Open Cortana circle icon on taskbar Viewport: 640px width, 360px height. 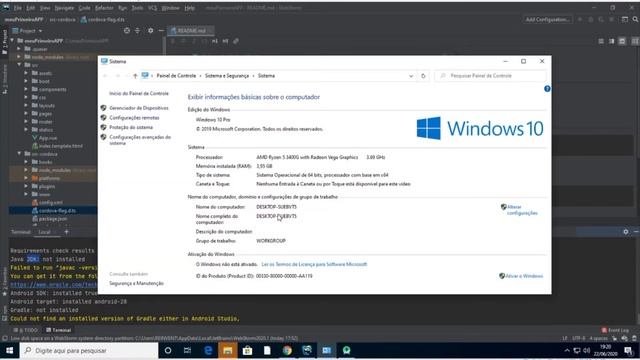pyautogui.click(x=168, y=351)
